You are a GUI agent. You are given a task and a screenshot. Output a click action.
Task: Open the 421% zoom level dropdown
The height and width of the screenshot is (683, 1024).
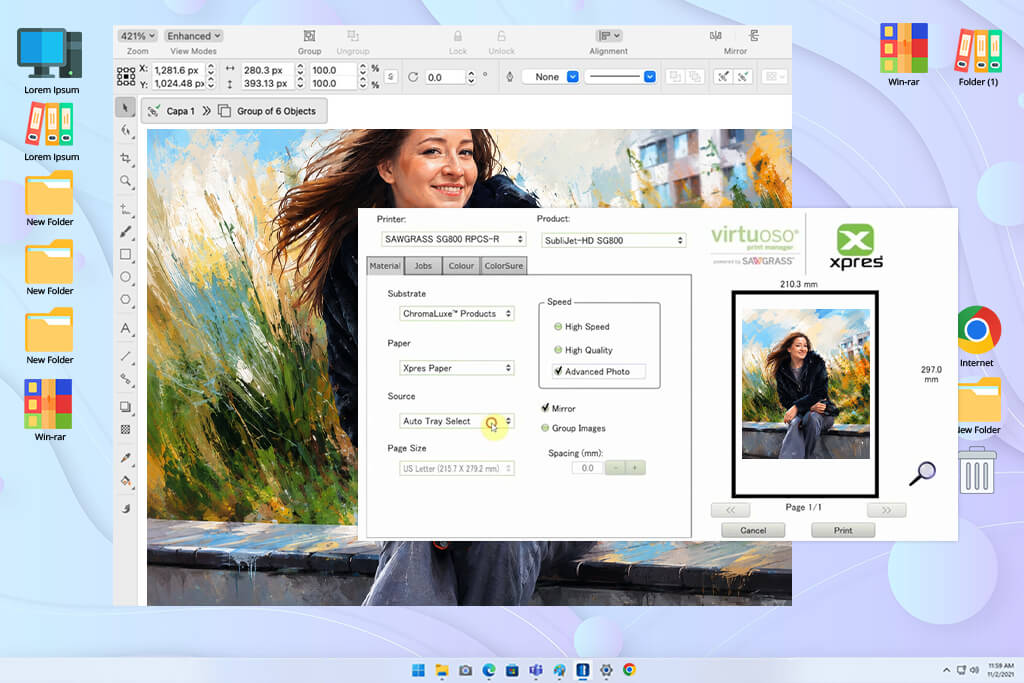pyautogui.click(x=138, y=36)
